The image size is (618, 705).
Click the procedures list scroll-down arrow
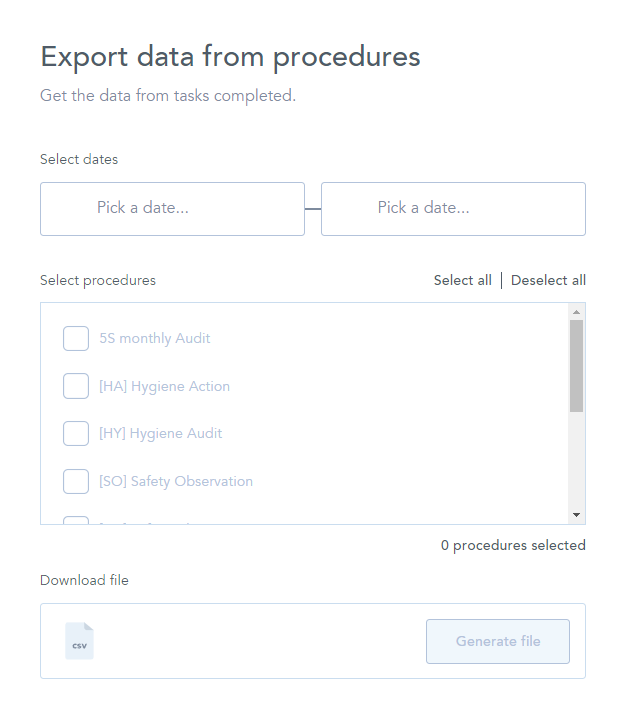(576, 514)
